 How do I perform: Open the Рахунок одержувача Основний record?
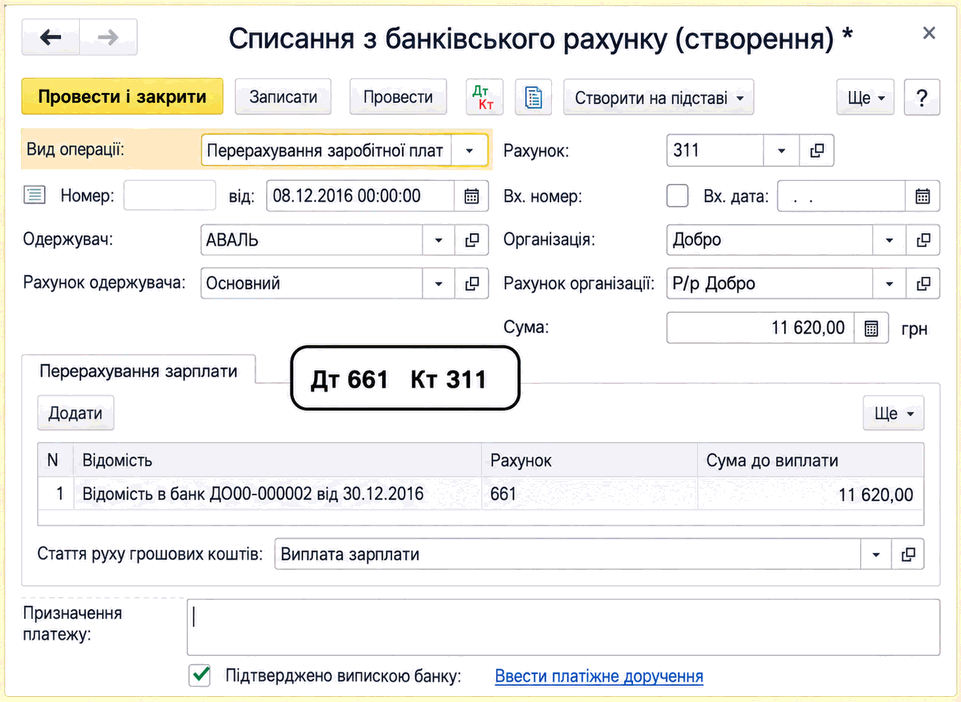(472, 283)
